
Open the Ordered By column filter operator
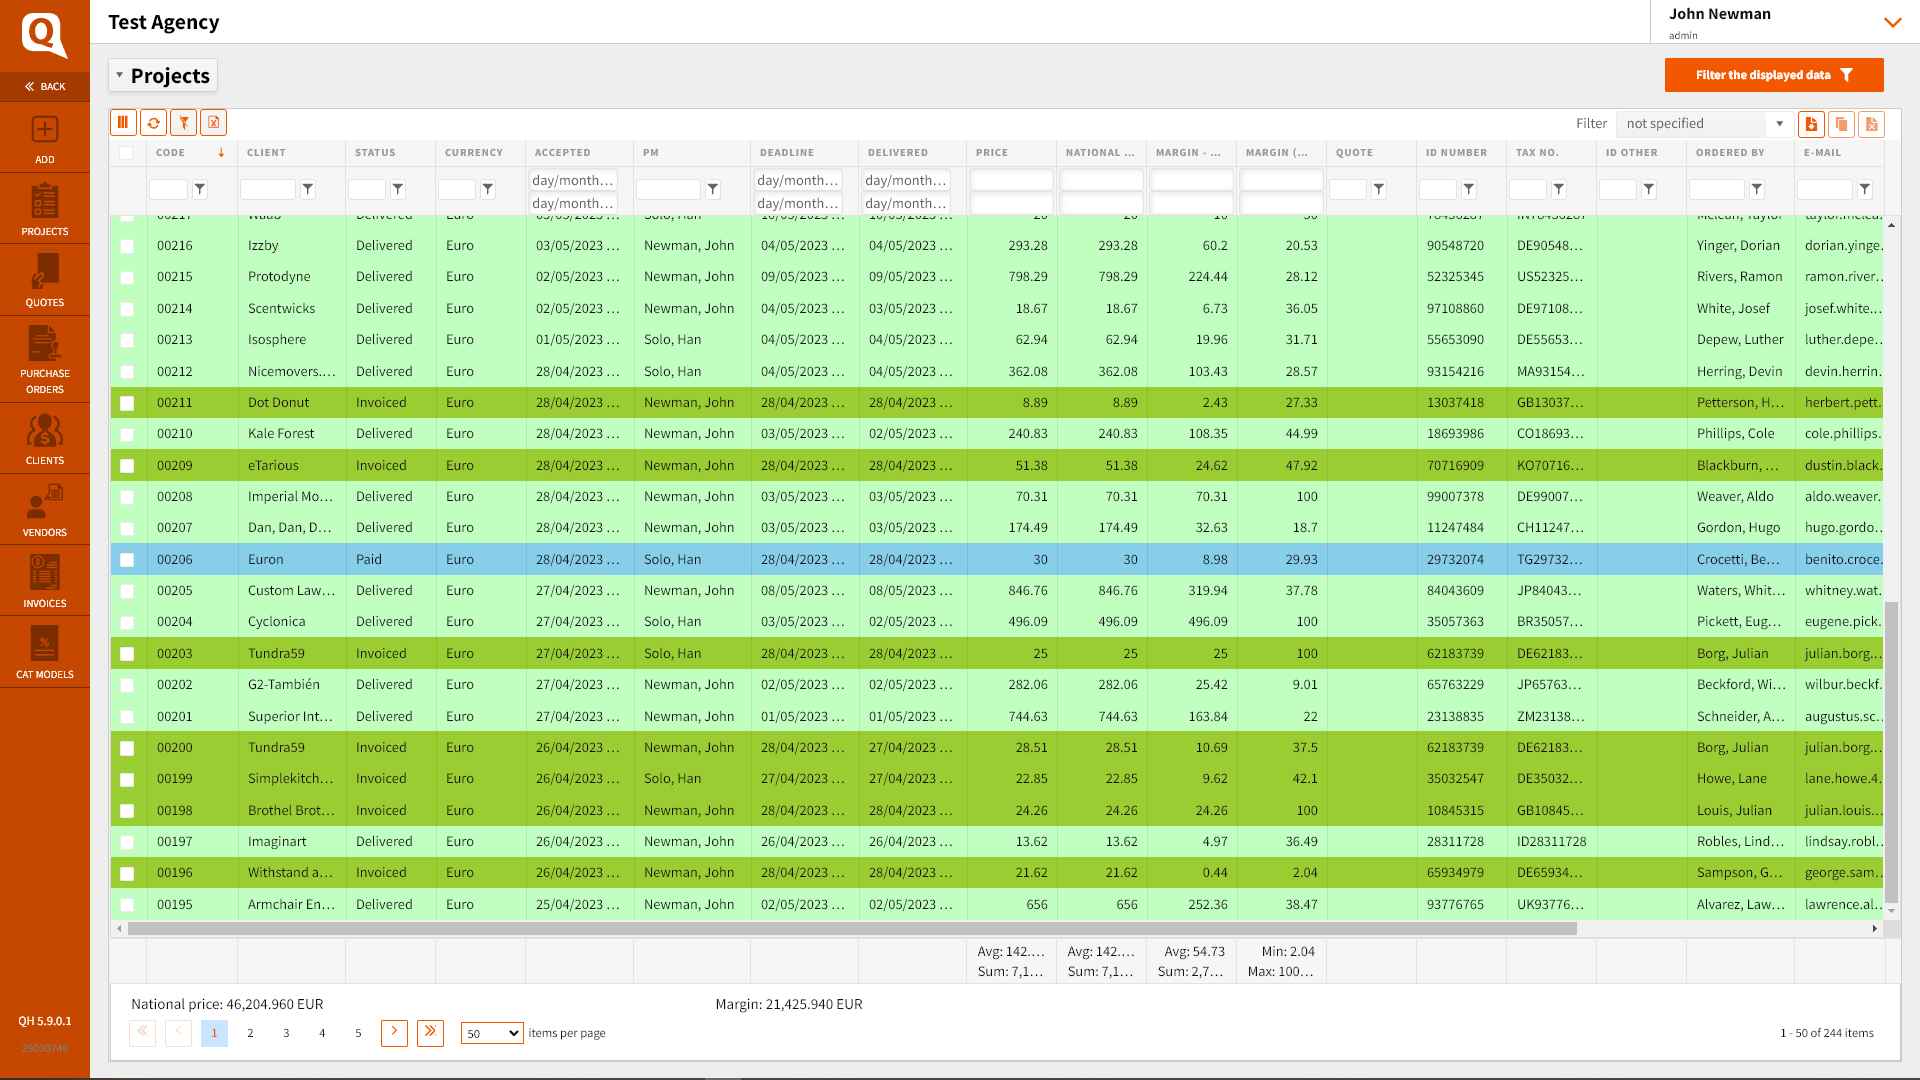[1757, 189]
